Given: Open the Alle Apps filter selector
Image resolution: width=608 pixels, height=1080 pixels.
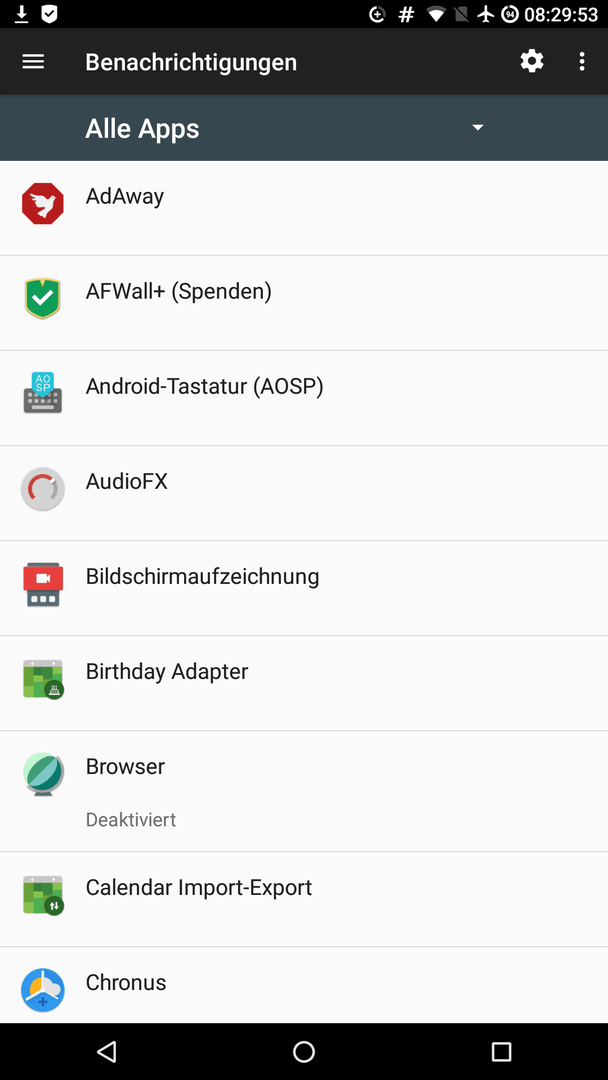Looking at the screenshot, I should coord(286,128).
